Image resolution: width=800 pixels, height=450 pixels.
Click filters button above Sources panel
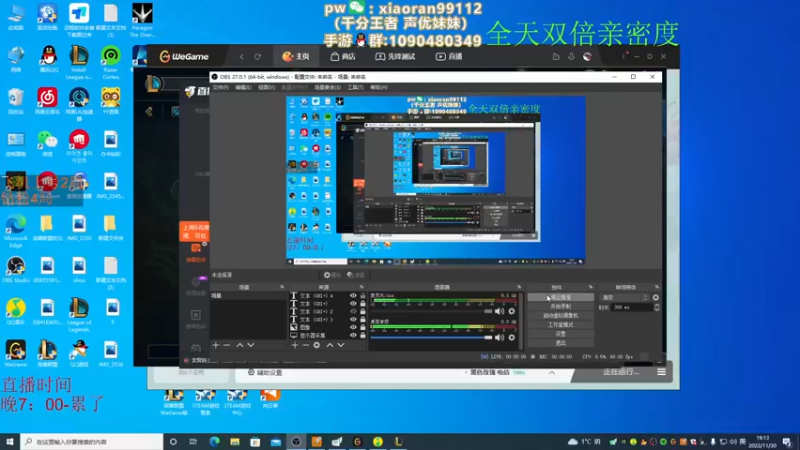click(x=356, y=275)
